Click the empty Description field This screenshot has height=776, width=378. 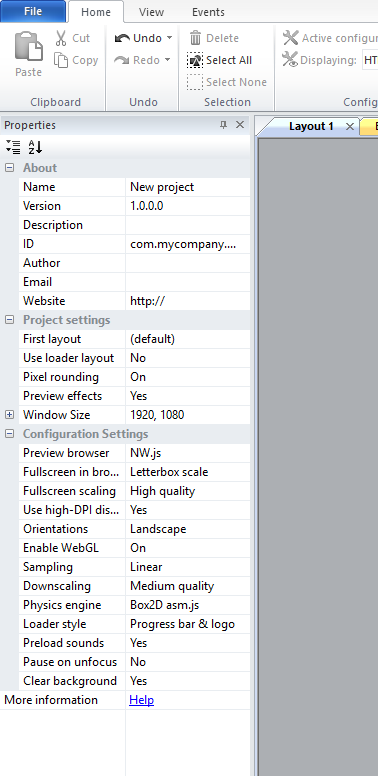[x=188, y=225]
